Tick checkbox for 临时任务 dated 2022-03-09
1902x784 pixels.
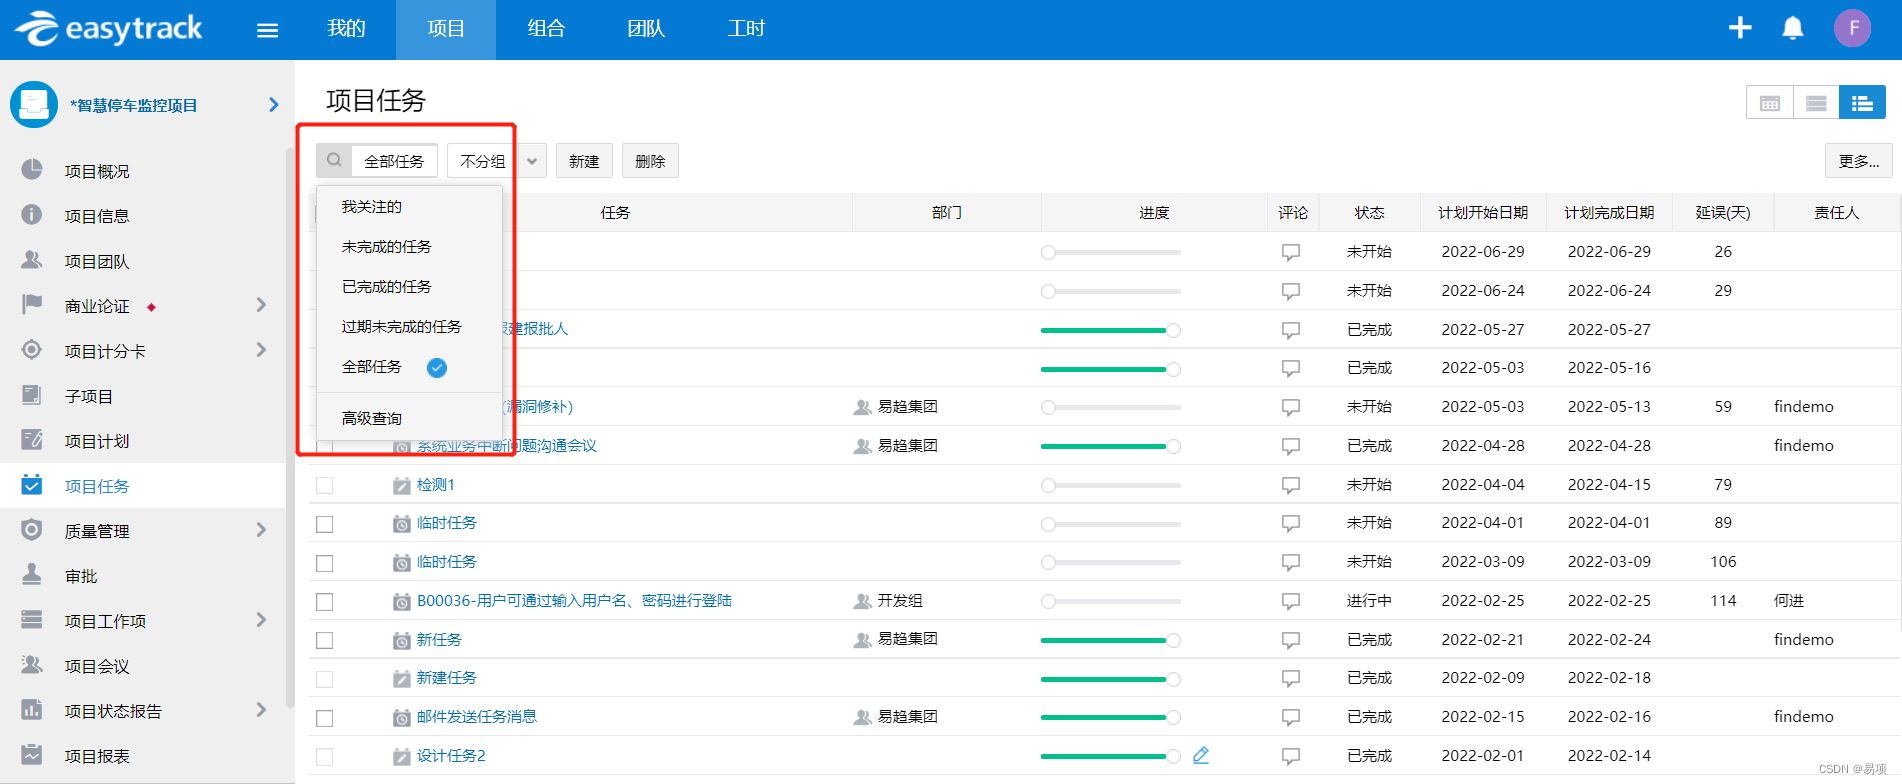point(324,563)
